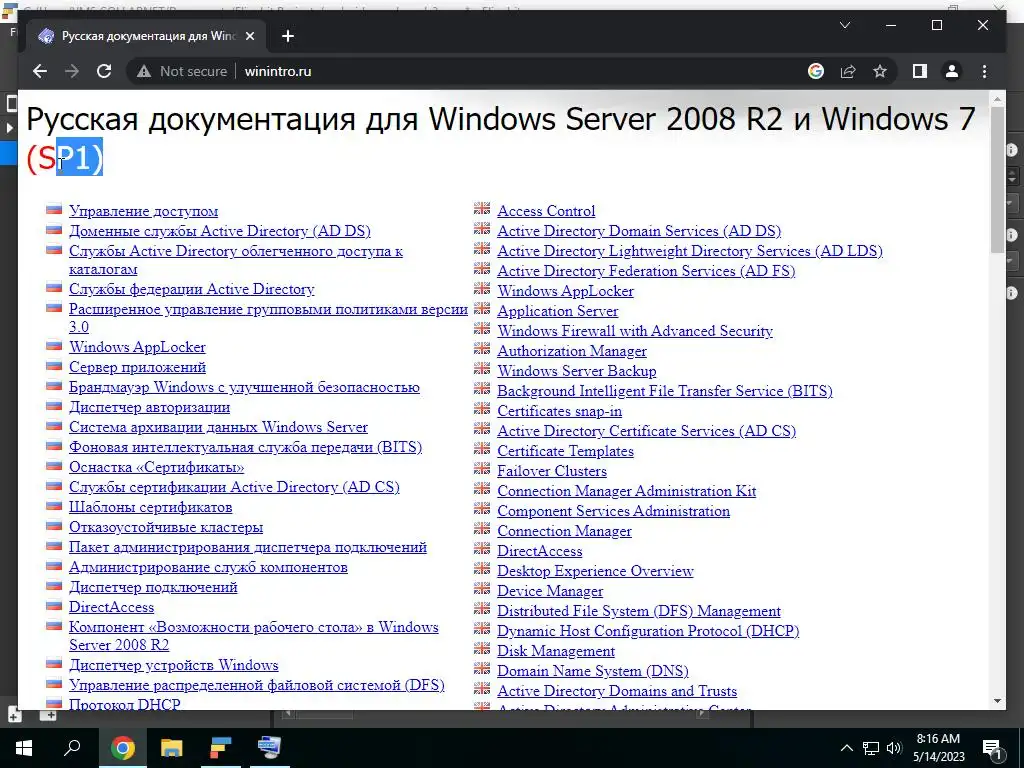Open the Device Manager link

point(550,591)
